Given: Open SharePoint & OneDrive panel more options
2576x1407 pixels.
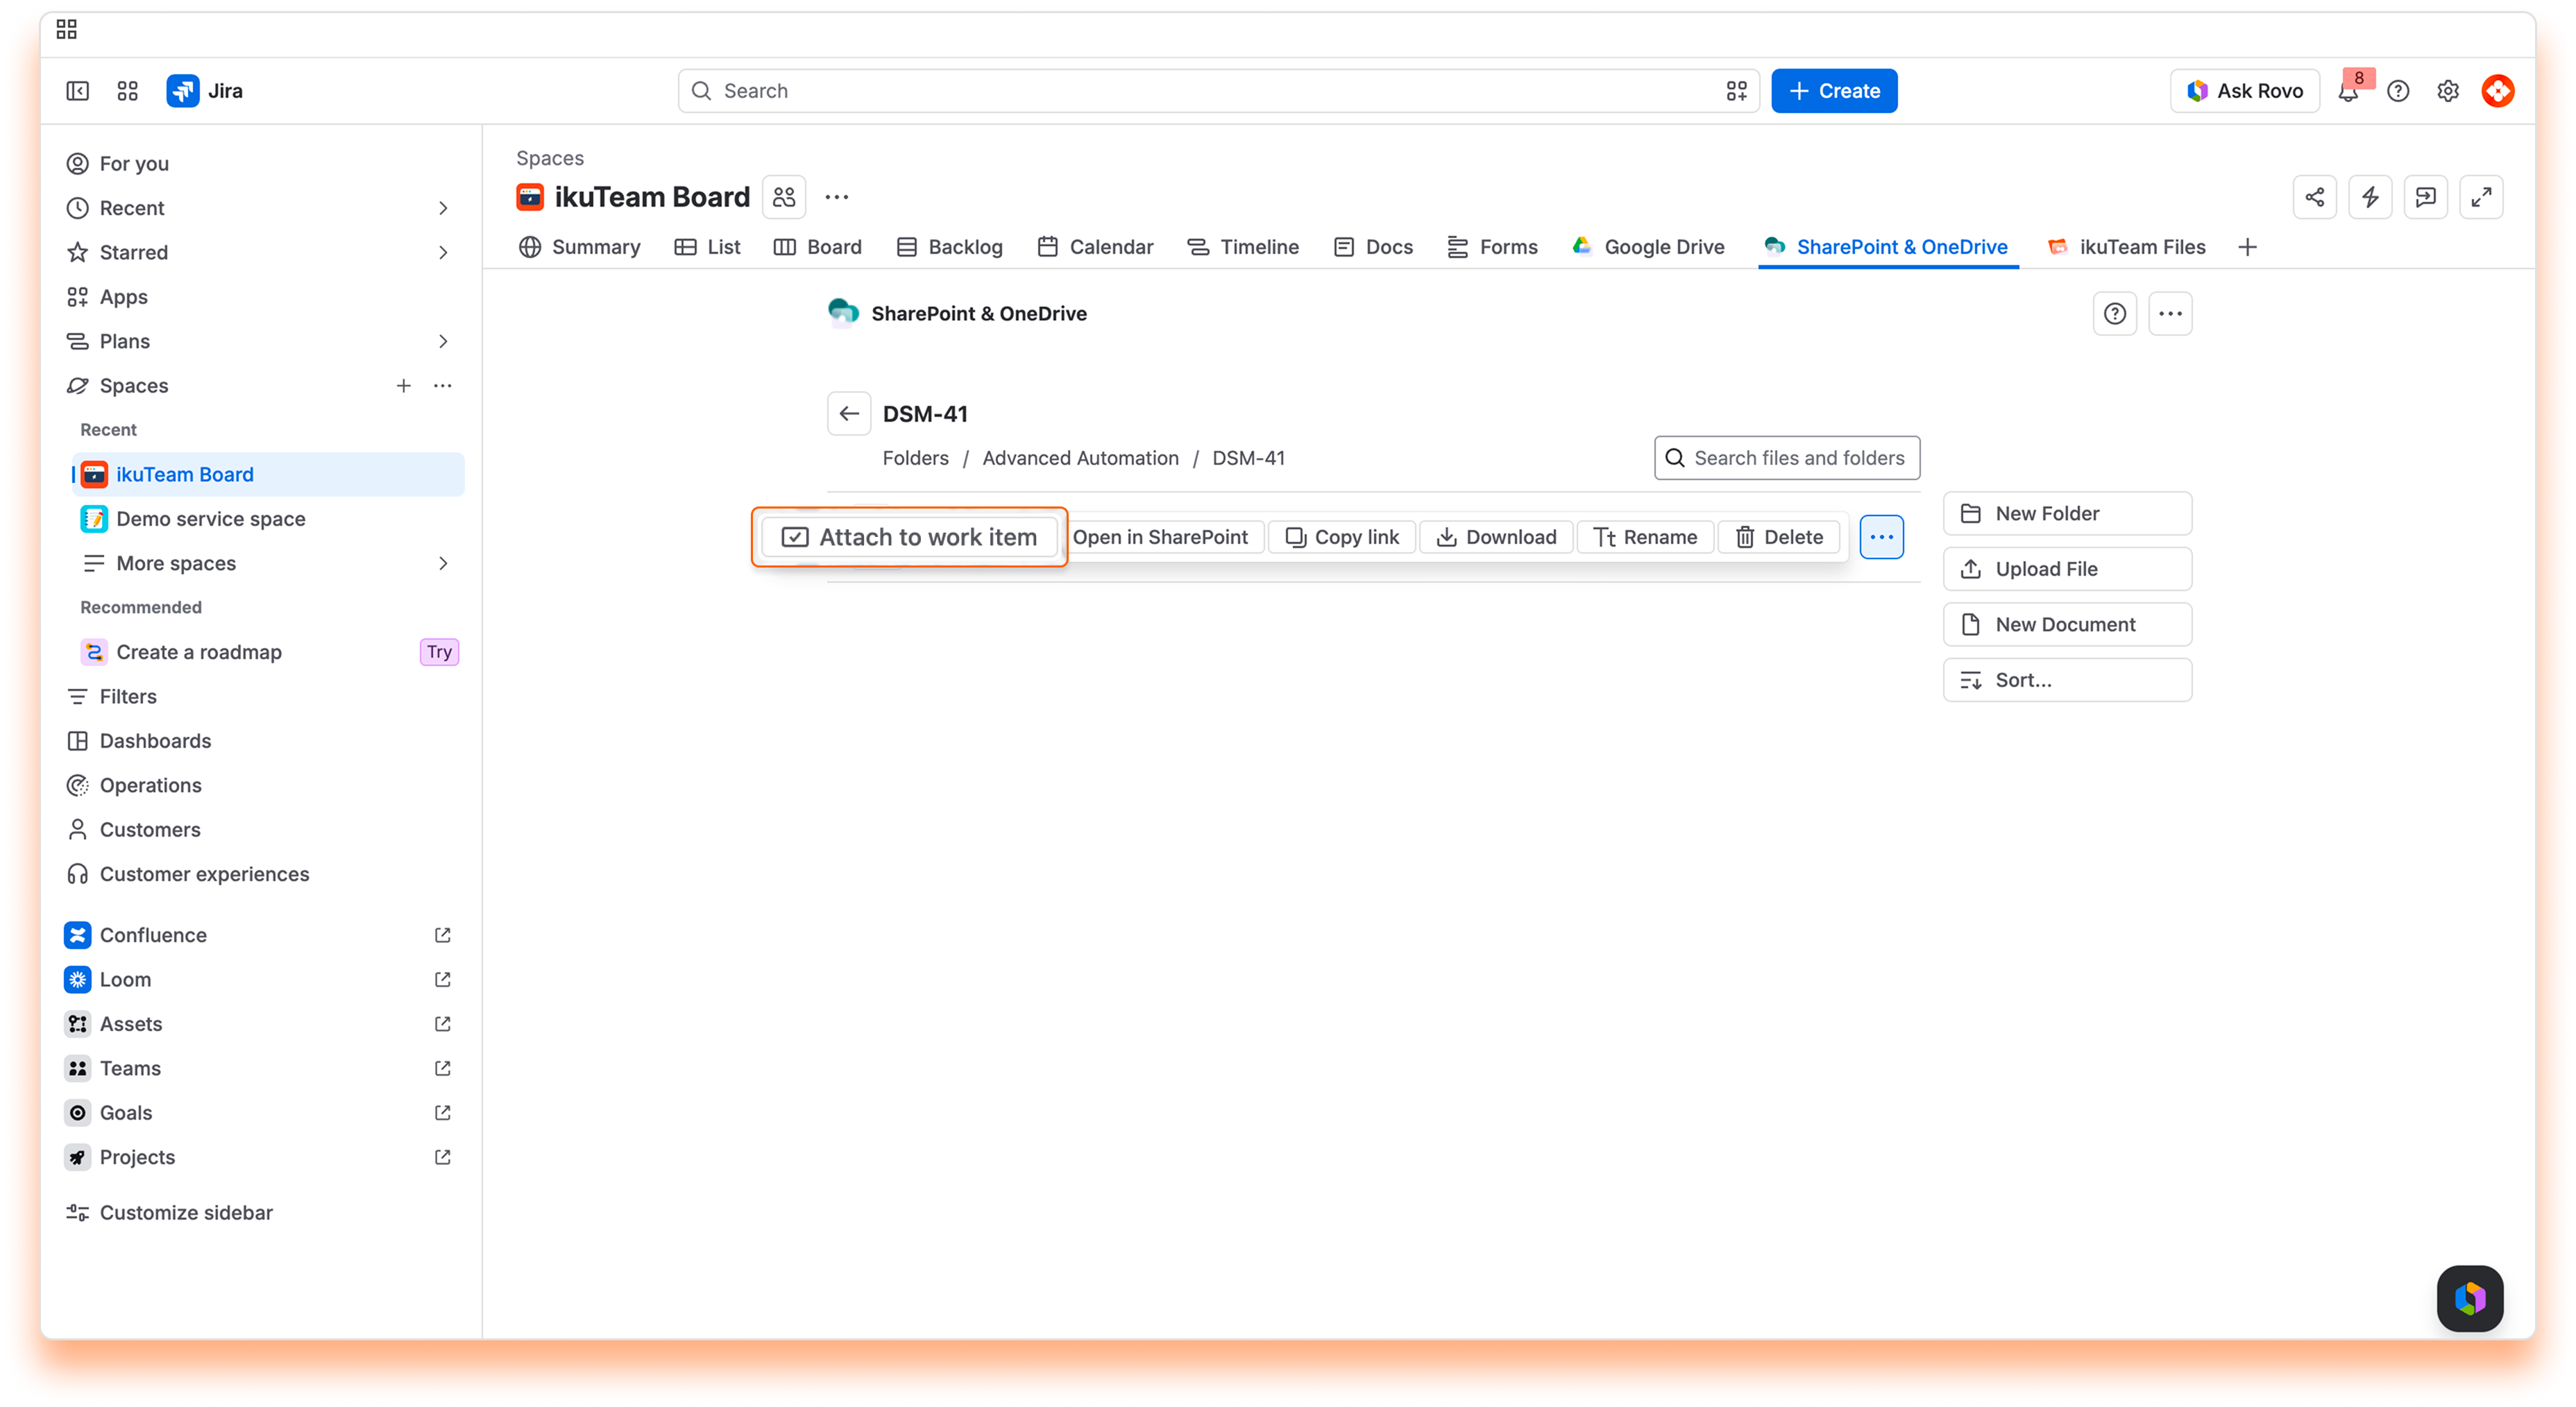Looking at the screenshot, I should pyautogui.click(x=2170, y=314).
